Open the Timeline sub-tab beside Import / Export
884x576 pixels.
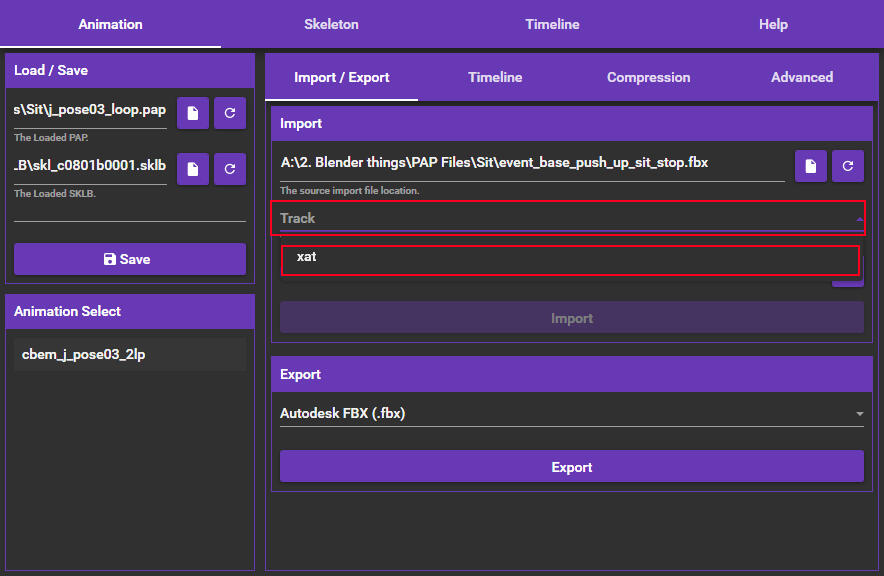(x=495, y=77)
